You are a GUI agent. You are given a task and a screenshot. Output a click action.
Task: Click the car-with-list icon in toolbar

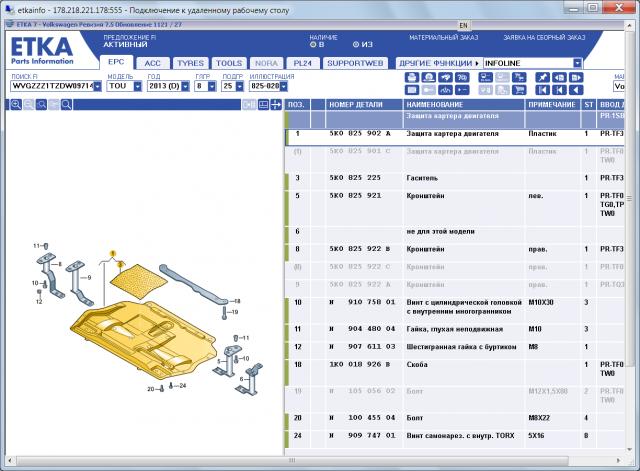pyautogui.click(x=486, y=77)
